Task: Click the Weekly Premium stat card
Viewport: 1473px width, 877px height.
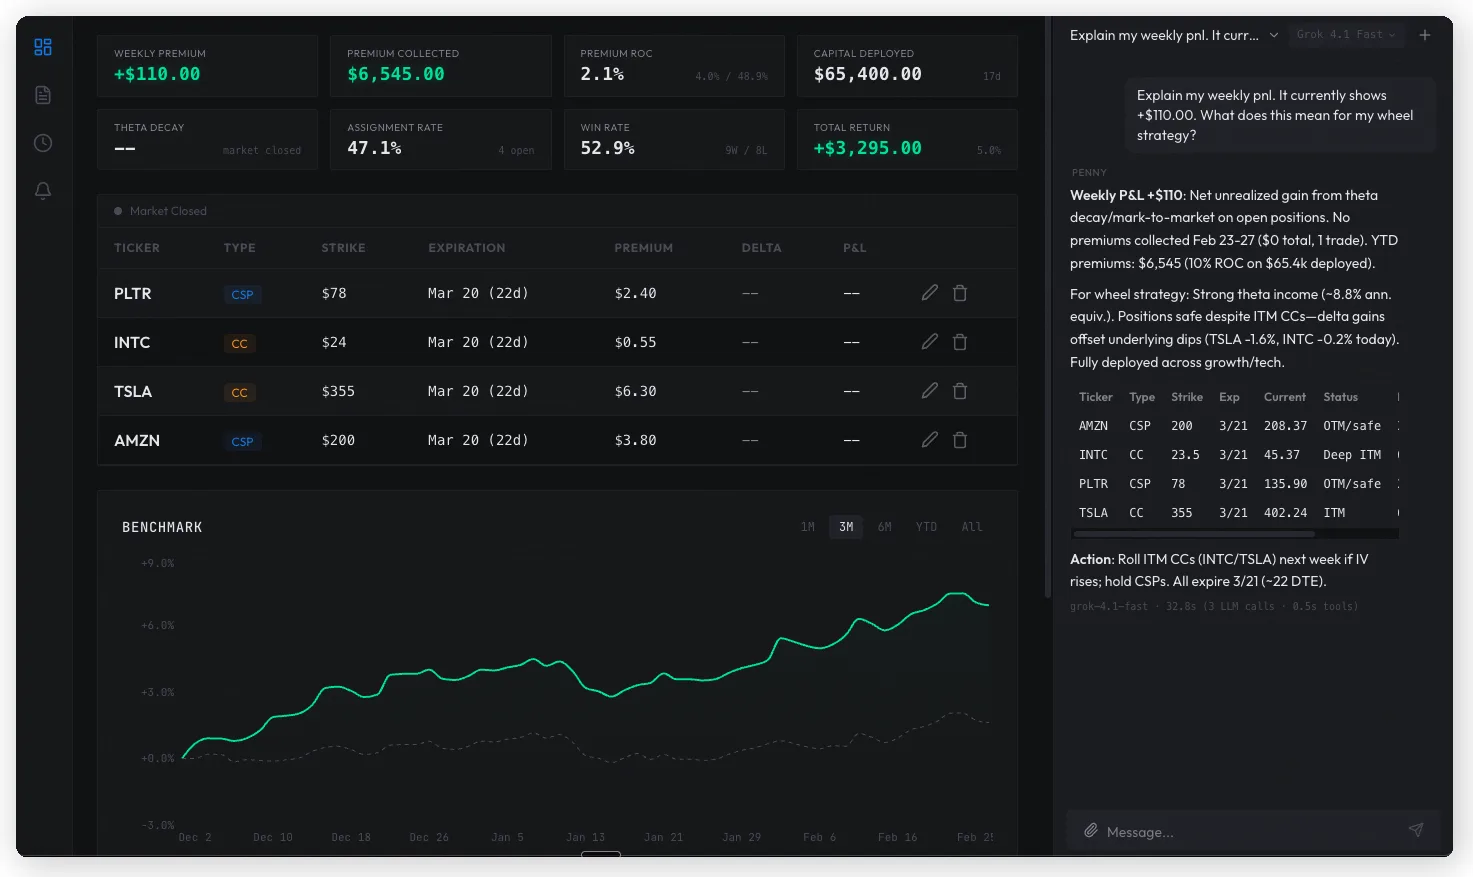Action: (207, 65)
